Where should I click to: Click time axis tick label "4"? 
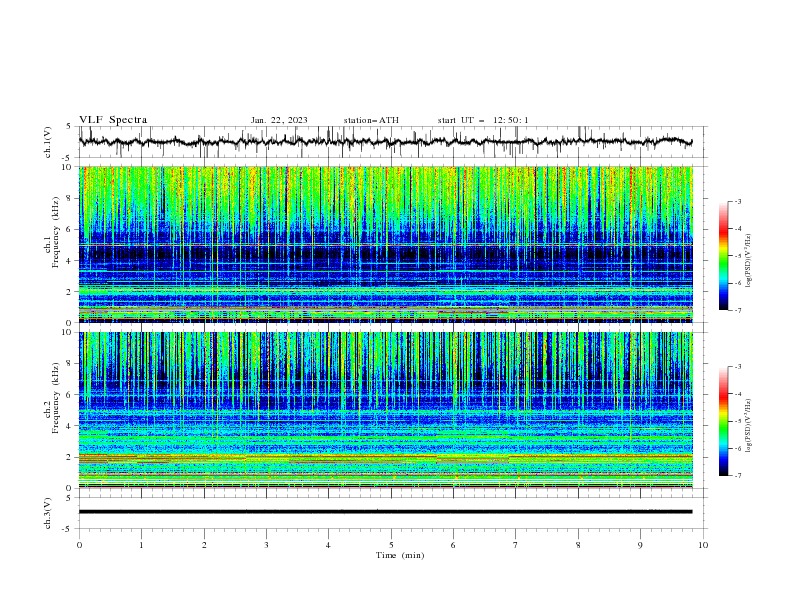[328, 545]
